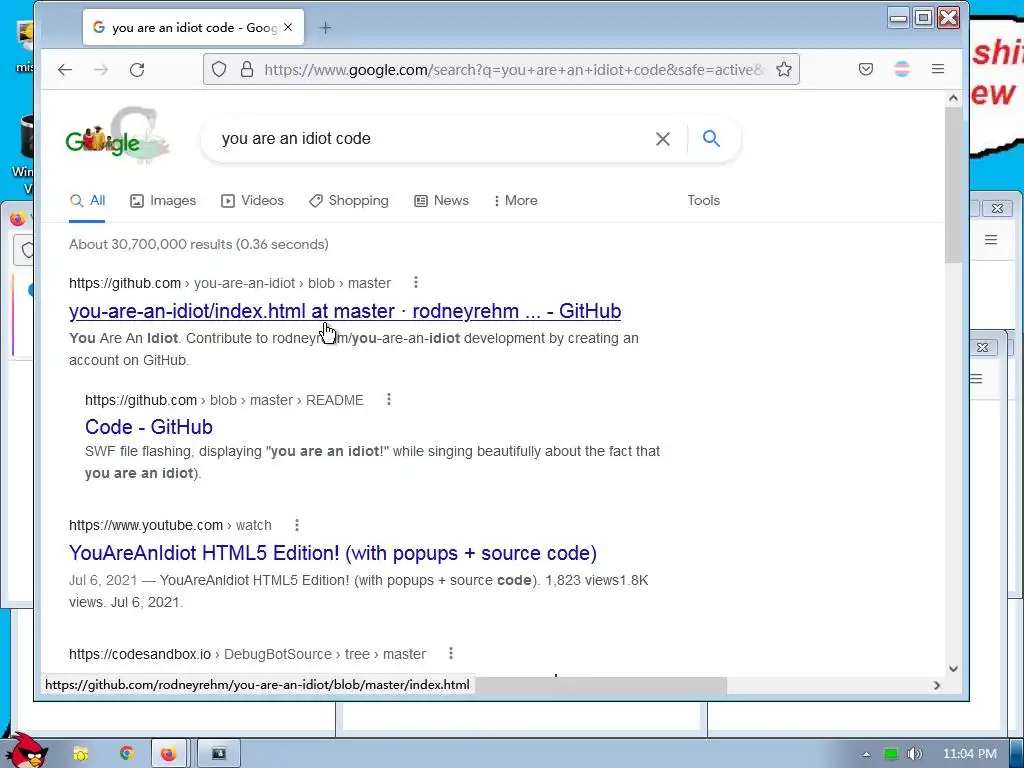Show hidden tray icons arrow

click(x=866, y=754)
